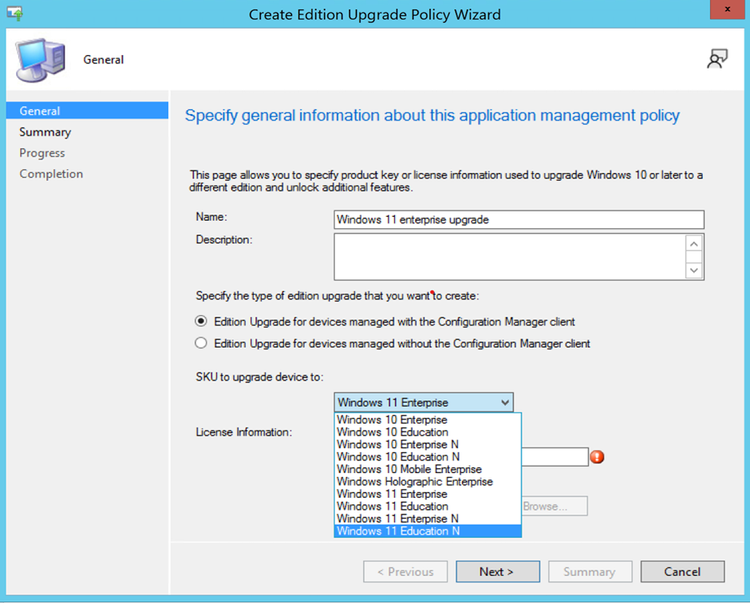Click the page heading about application management policy
This screenshot has height=603, width=750.
point(432,115)
